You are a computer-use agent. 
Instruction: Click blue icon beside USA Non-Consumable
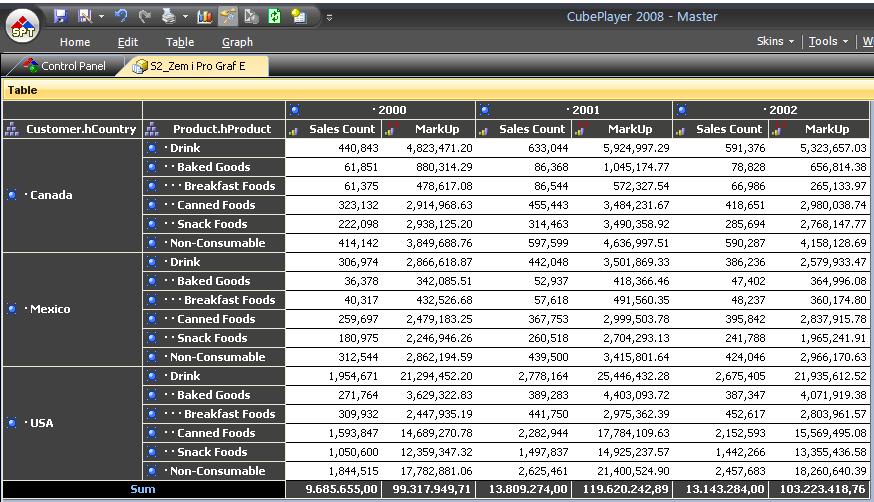152,471
